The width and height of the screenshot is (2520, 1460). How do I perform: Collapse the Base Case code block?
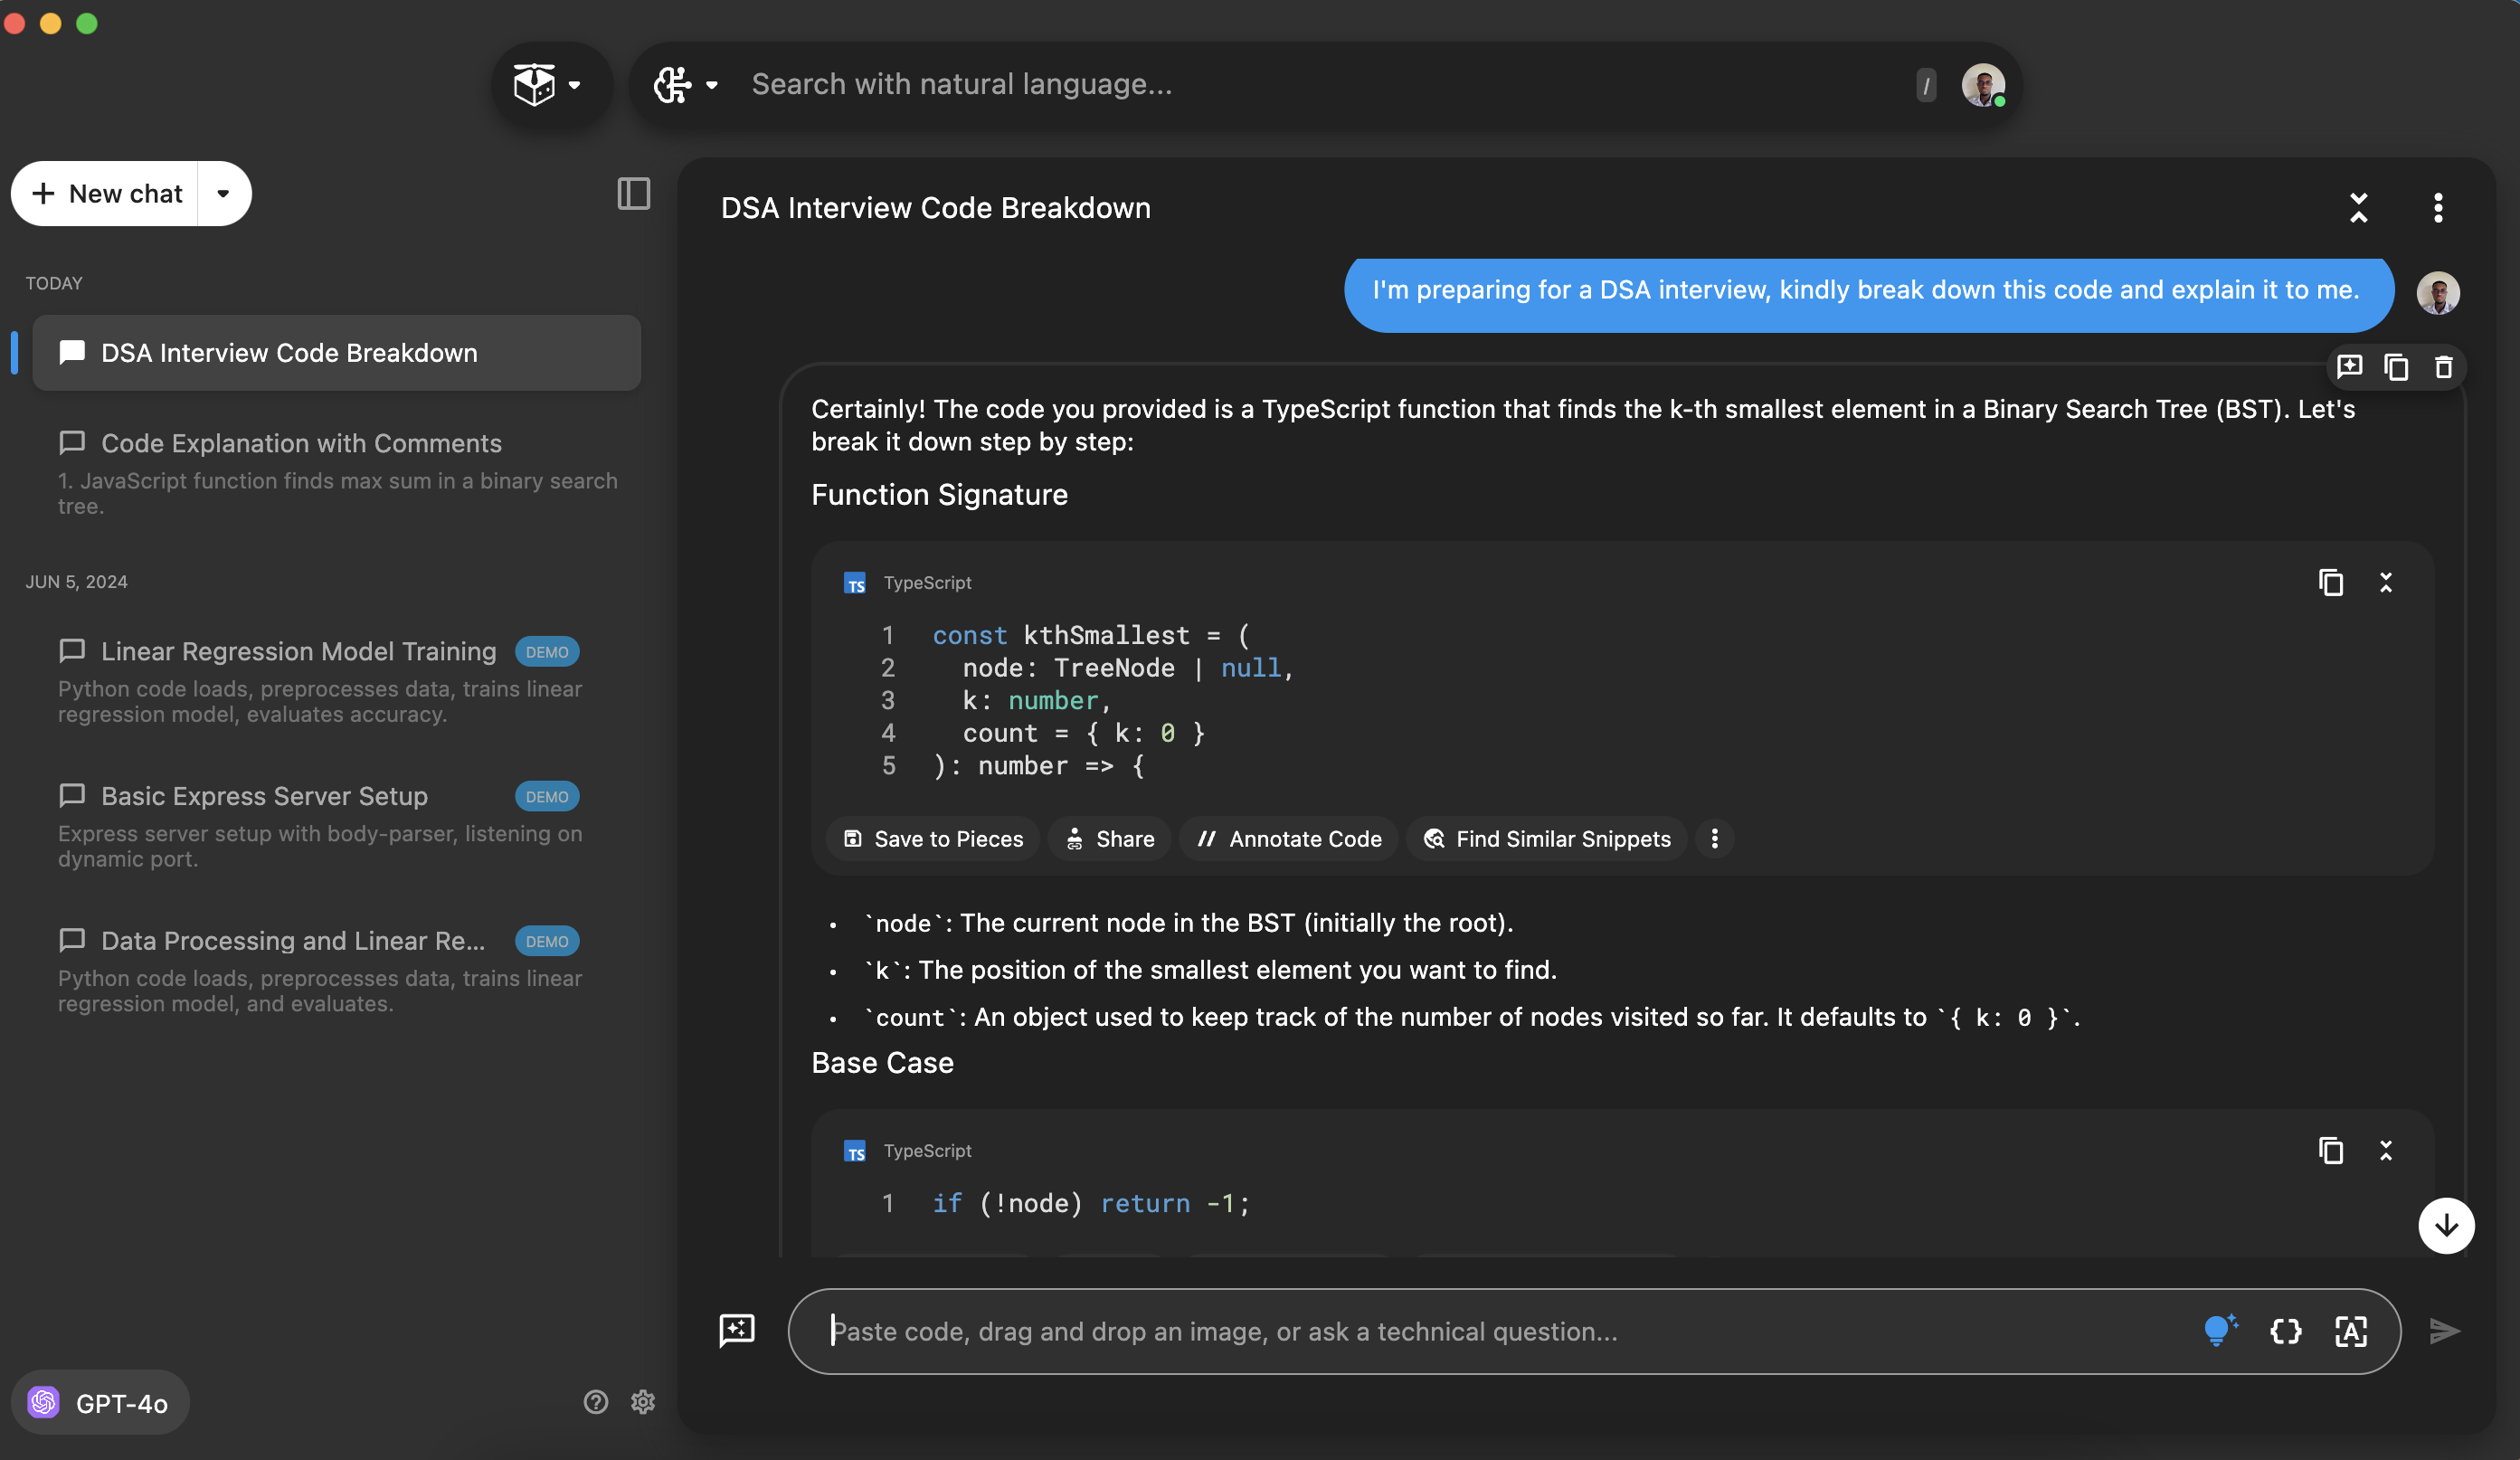coord(2386,1150)
